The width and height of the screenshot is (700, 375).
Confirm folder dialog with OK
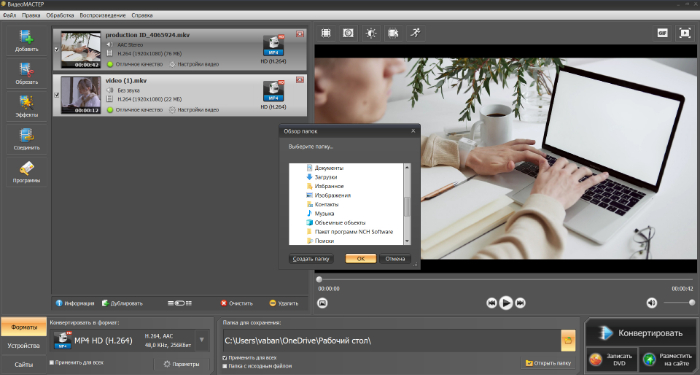361,259
